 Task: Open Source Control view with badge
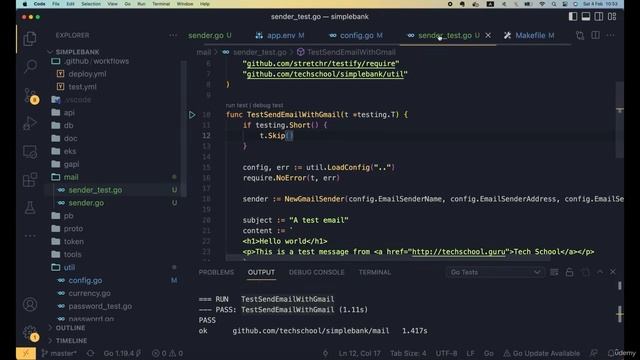[31, 96]
